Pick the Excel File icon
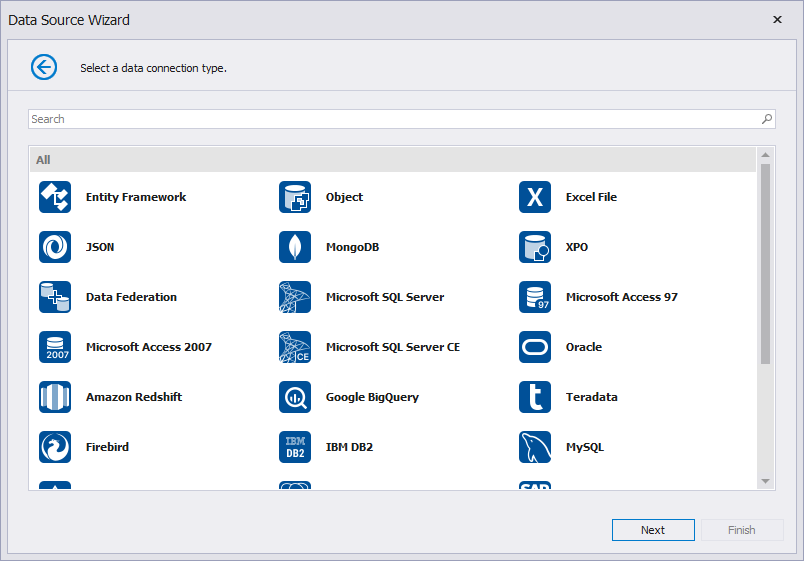 (x=535, y=197)
